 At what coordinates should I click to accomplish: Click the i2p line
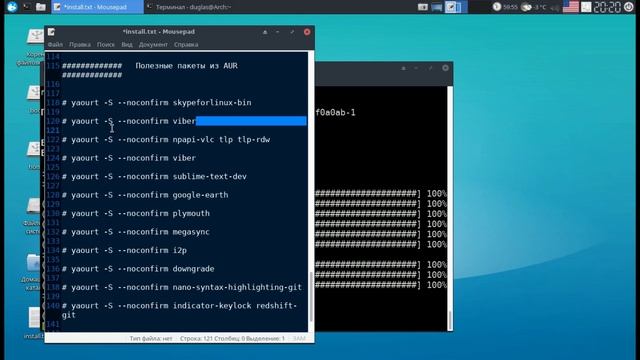(x=124, y=250)
